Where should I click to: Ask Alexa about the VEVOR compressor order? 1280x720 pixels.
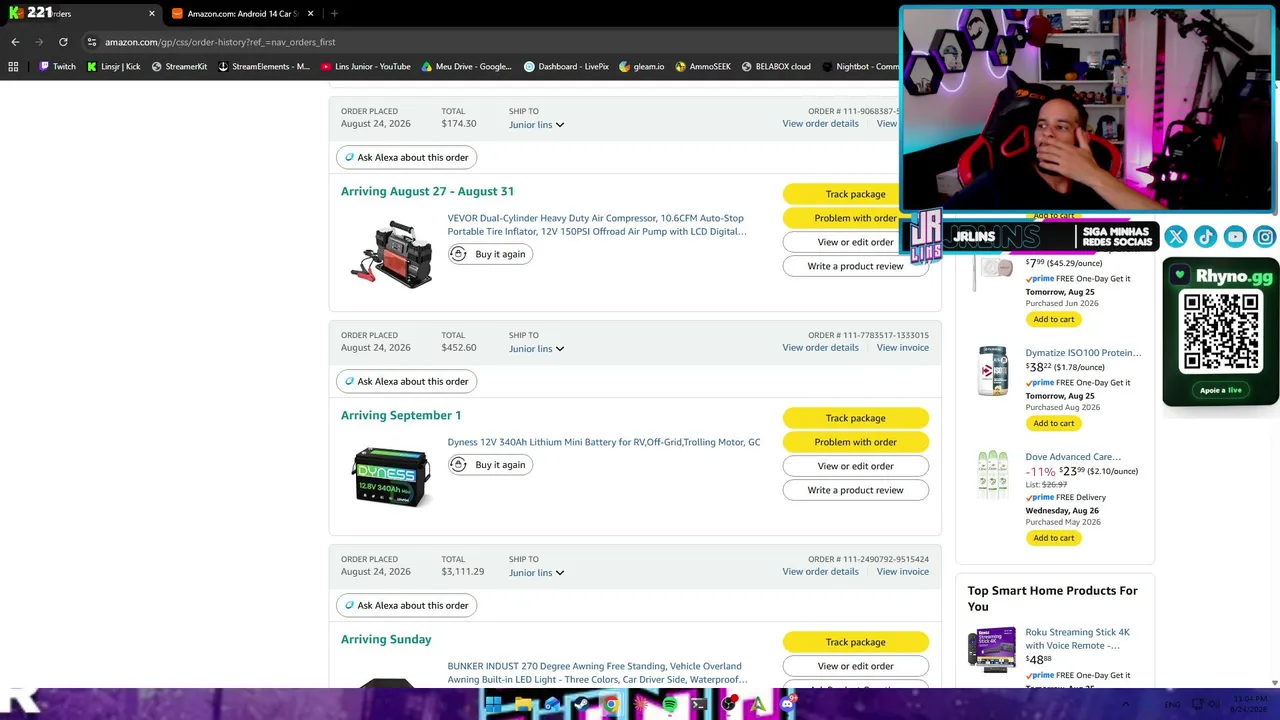tap(406, 157)
